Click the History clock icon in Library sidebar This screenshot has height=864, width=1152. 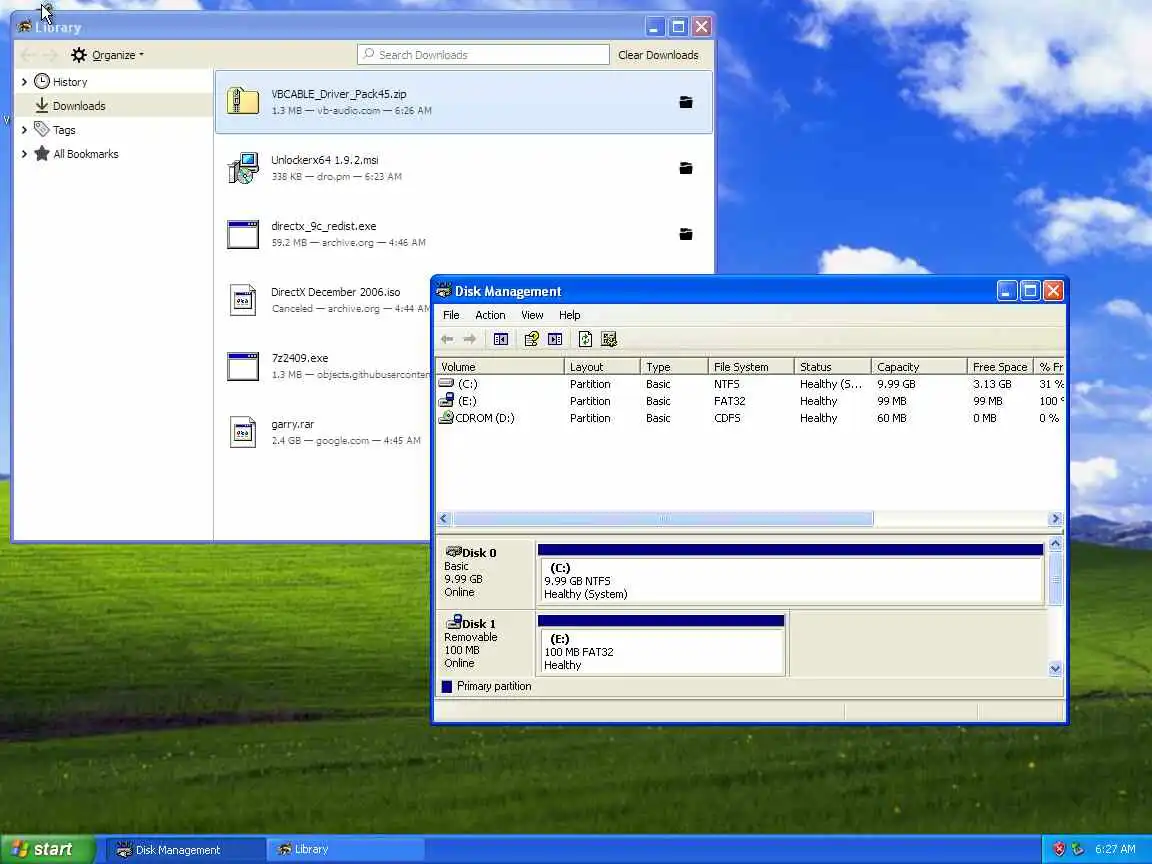[42, 82]
